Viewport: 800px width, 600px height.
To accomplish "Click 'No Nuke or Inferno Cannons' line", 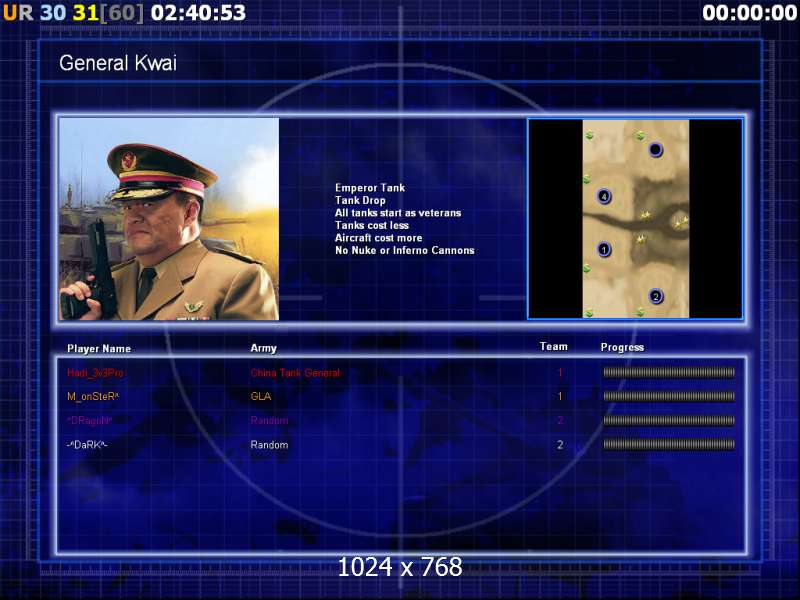I will [405, 251].
